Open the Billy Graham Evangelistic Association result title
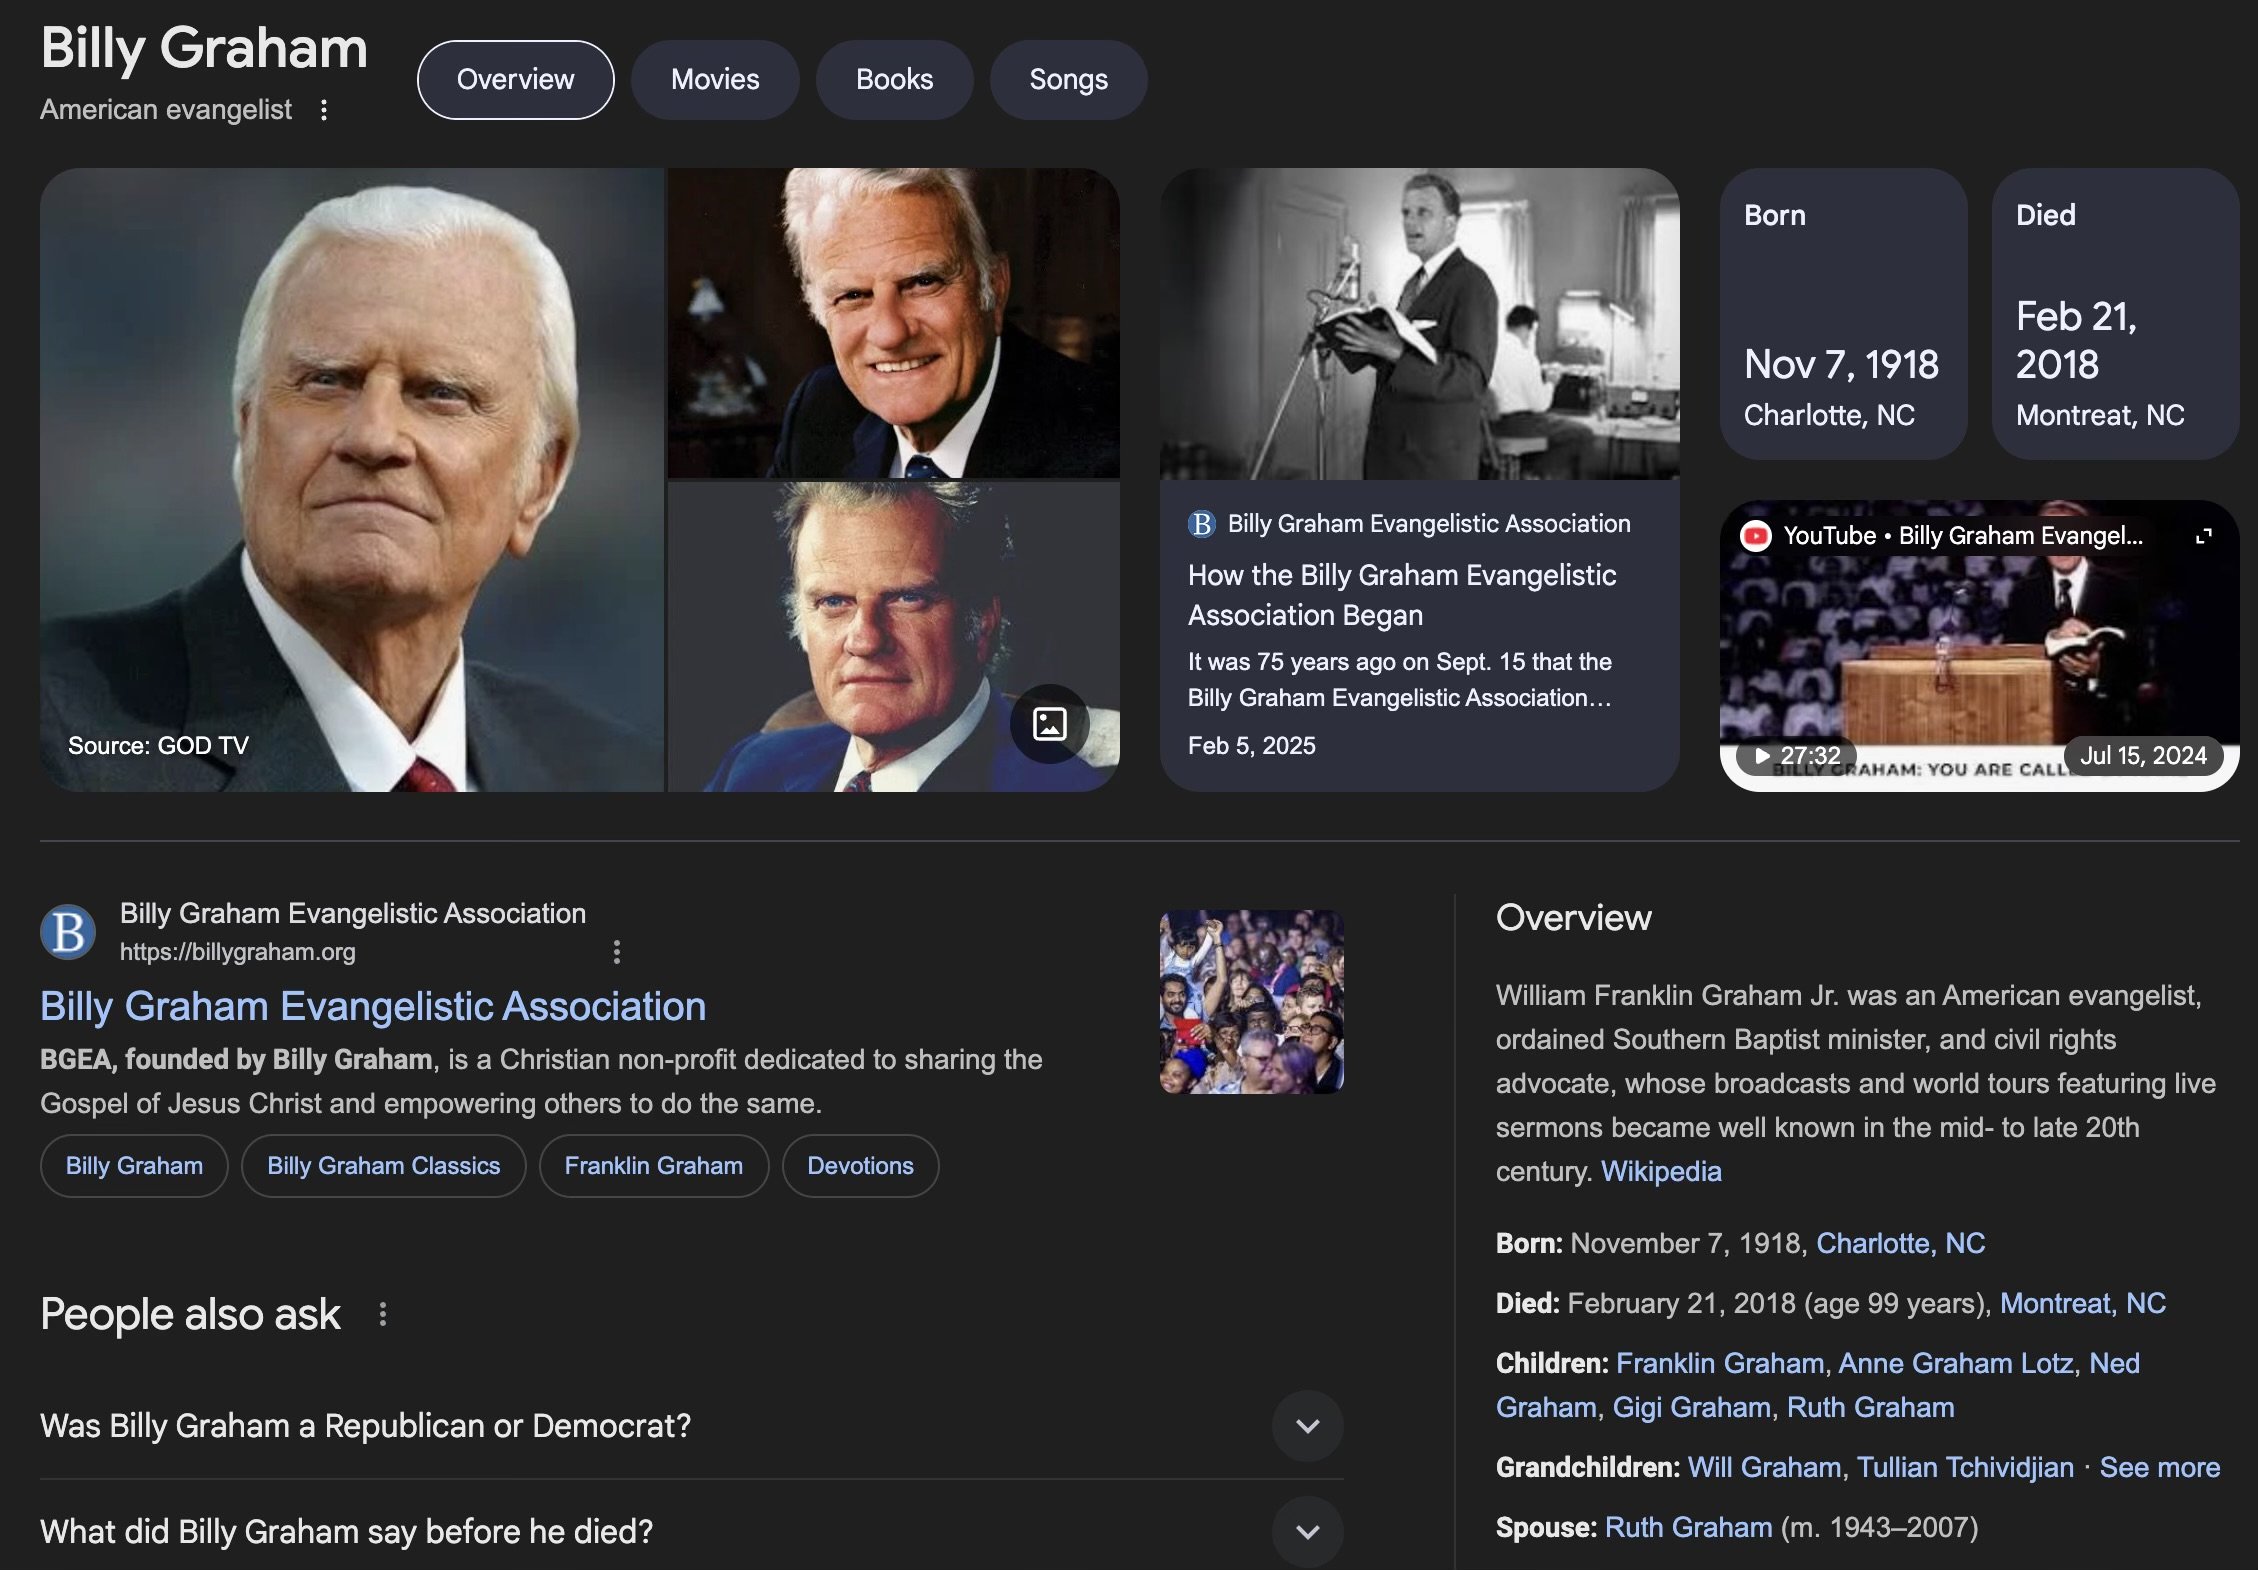This screenshot has width=2258, height=1570. tap(373, 1006)
